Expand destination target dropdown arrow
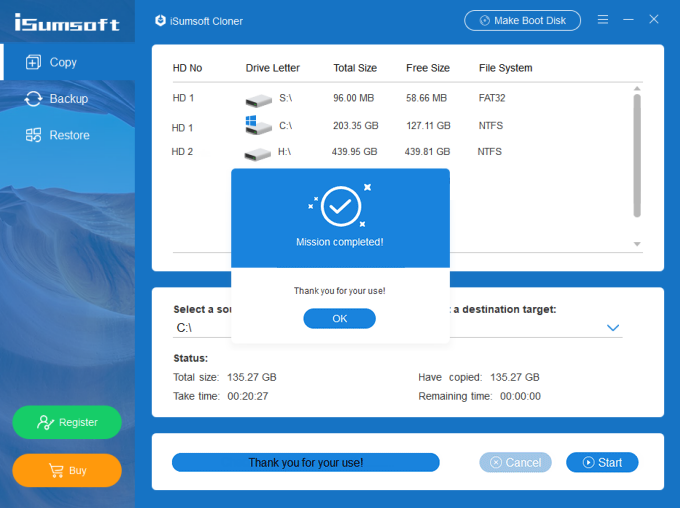 click(613, 328)
